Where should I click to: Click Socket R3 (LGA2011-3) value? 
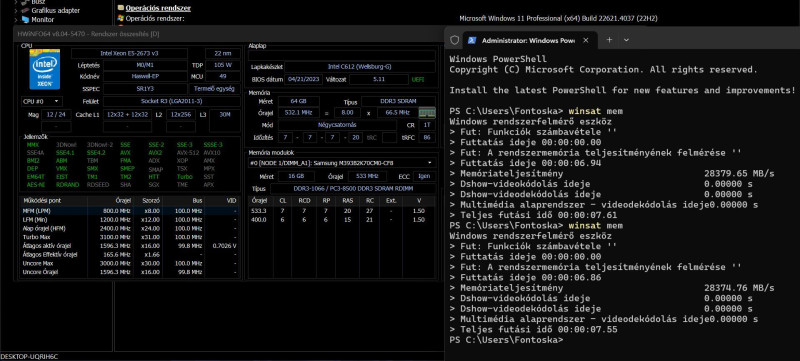pyautogui.click(x=171, y=101)
